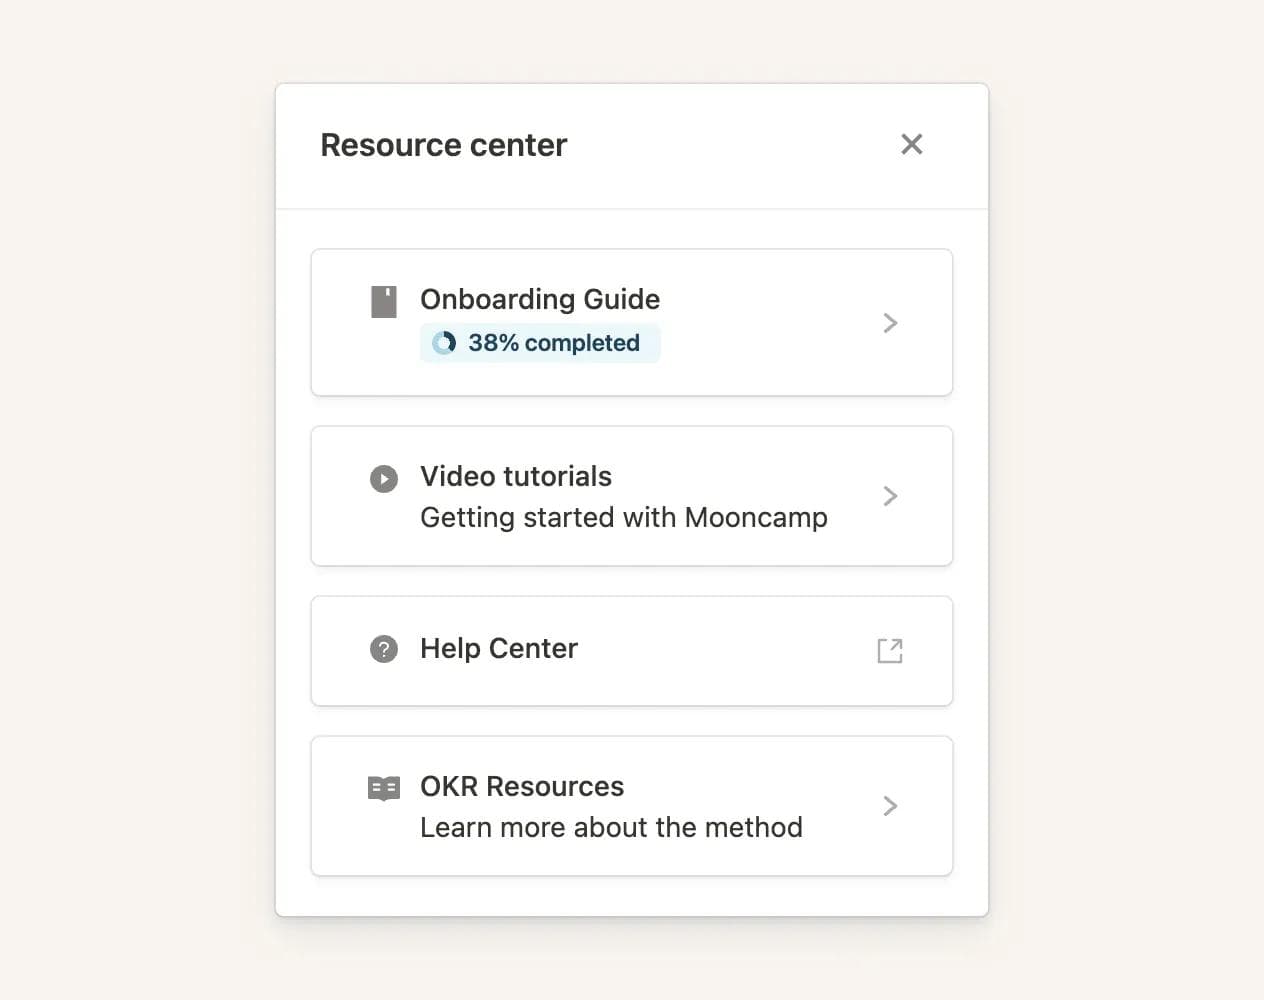The width and height of the screenshot is (1264, 1000).
Task: Expand OKR Resources via its arrow chevron
Action: pos(889,806)
